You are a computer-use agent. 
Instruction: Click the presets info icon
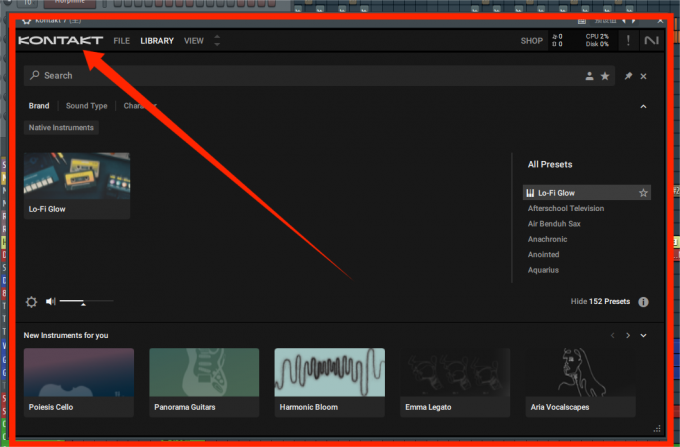[x=643, y=302]
